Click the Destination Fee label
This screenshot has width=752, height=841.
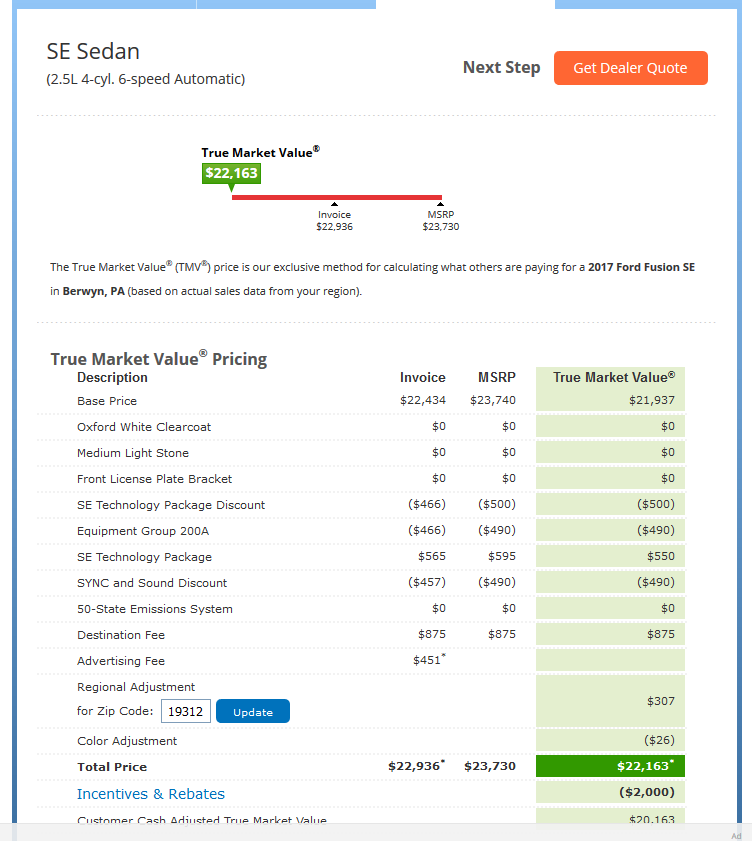tap(121, 635)
